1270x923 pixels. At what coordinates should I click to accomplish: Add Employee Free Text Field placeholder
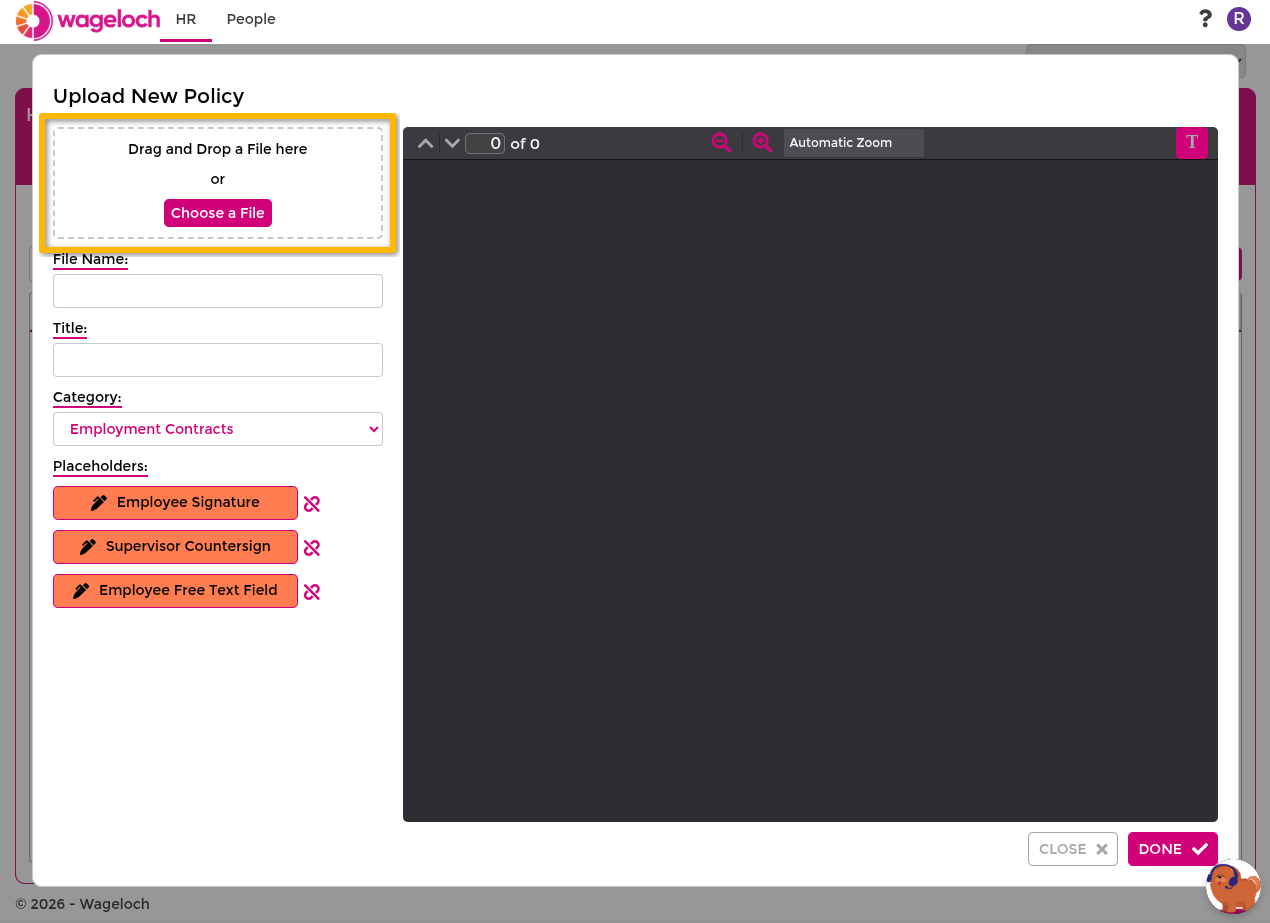click(175, 591)
